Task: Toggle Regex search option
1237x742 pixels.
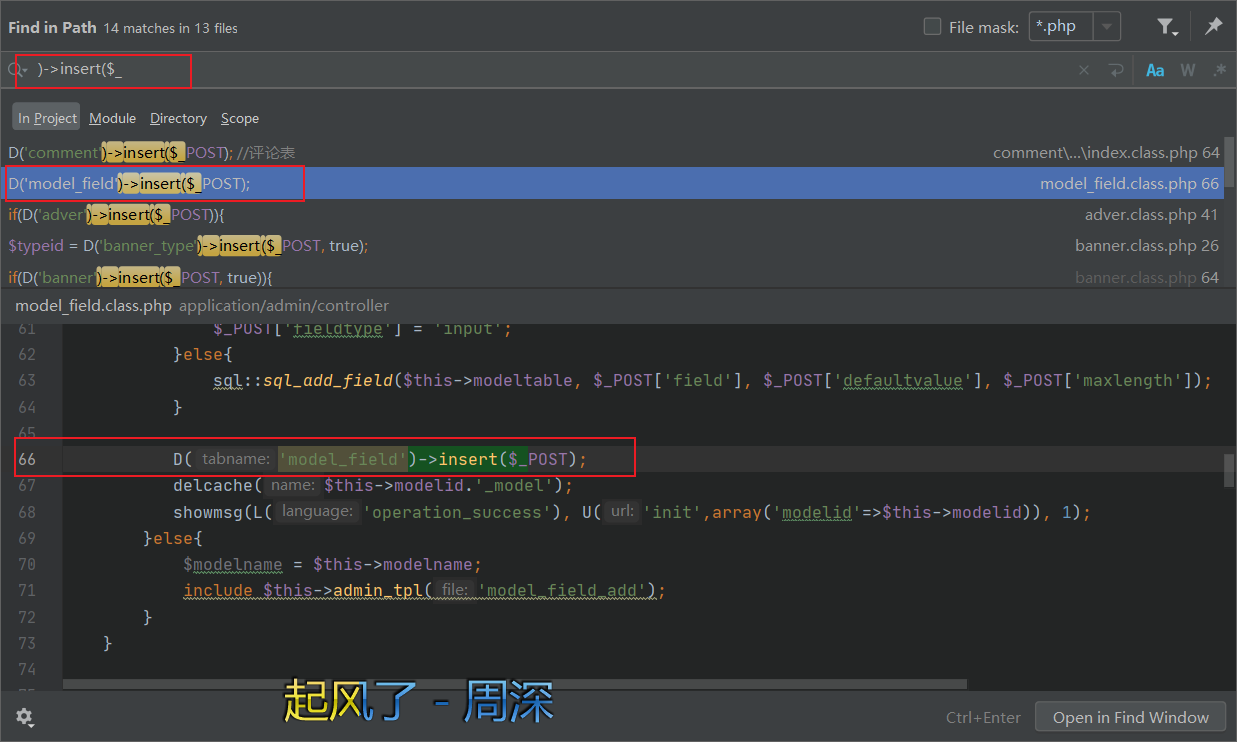Action: tap(1219, 70)
